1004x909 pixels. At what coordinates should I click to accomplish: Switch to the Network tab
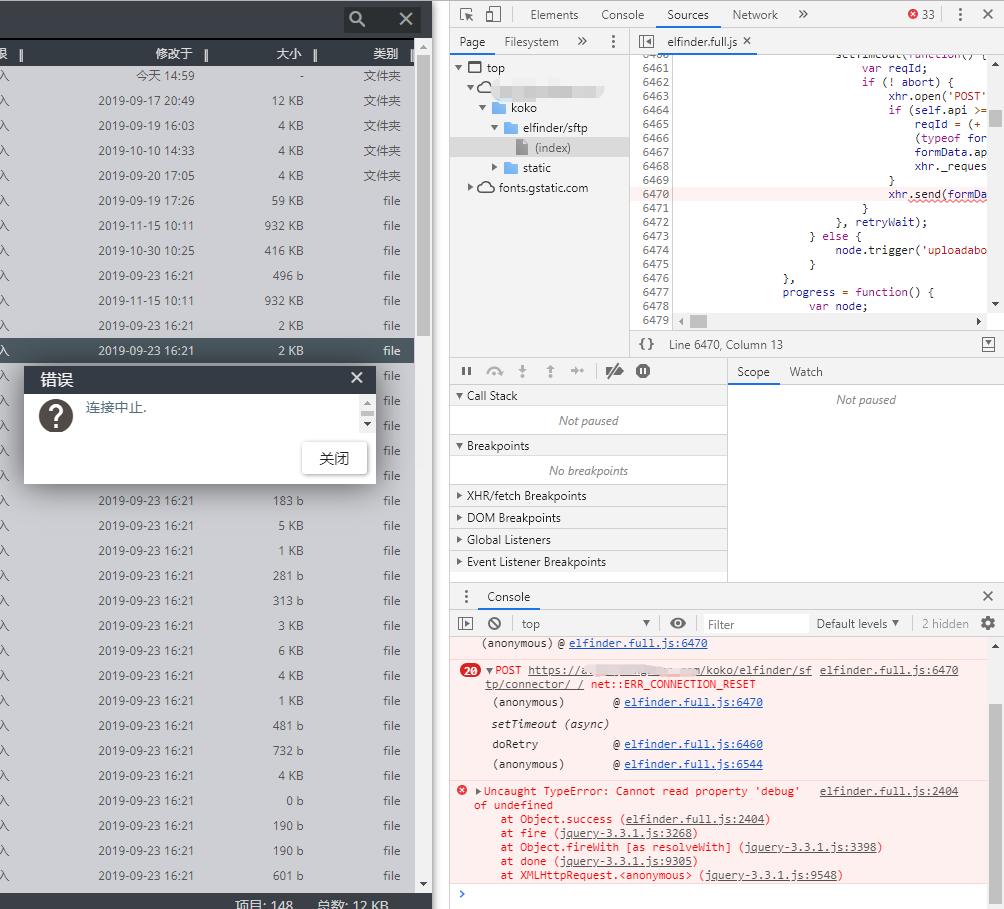pos(755,14)
